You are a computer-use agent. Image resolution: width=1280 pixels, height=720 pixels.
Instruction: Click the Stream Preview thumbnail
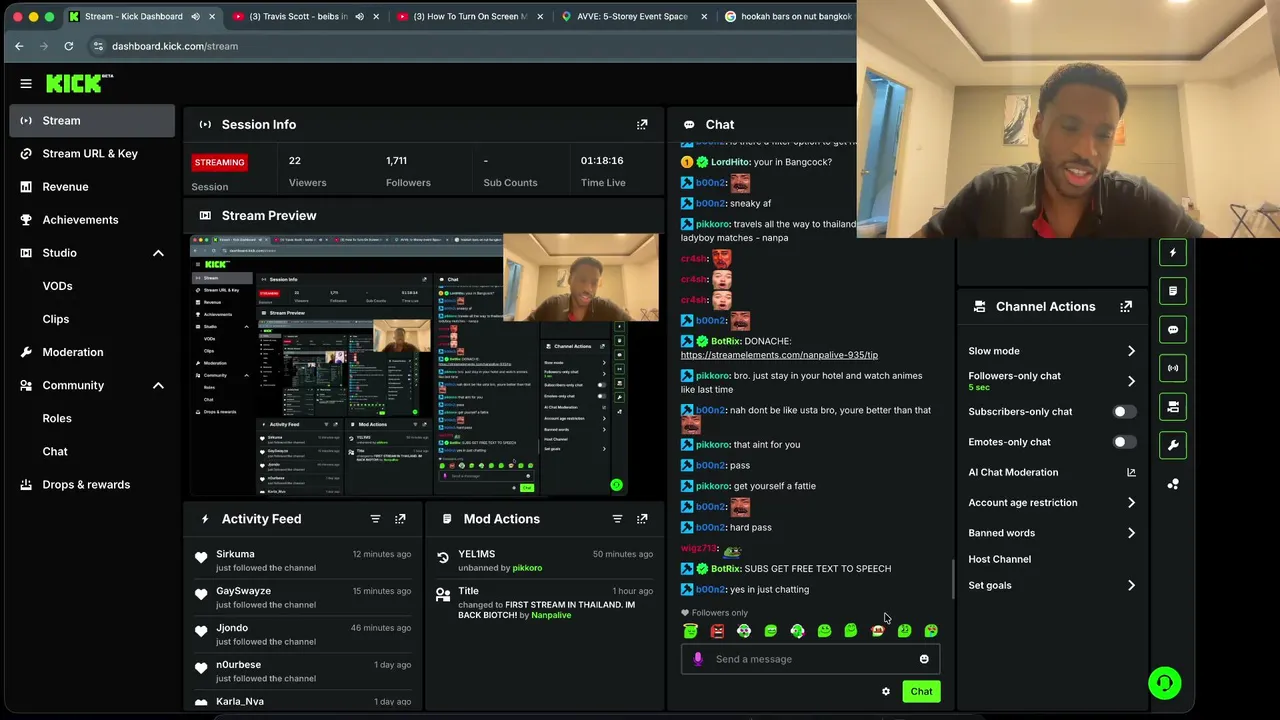tap(424, 365)
